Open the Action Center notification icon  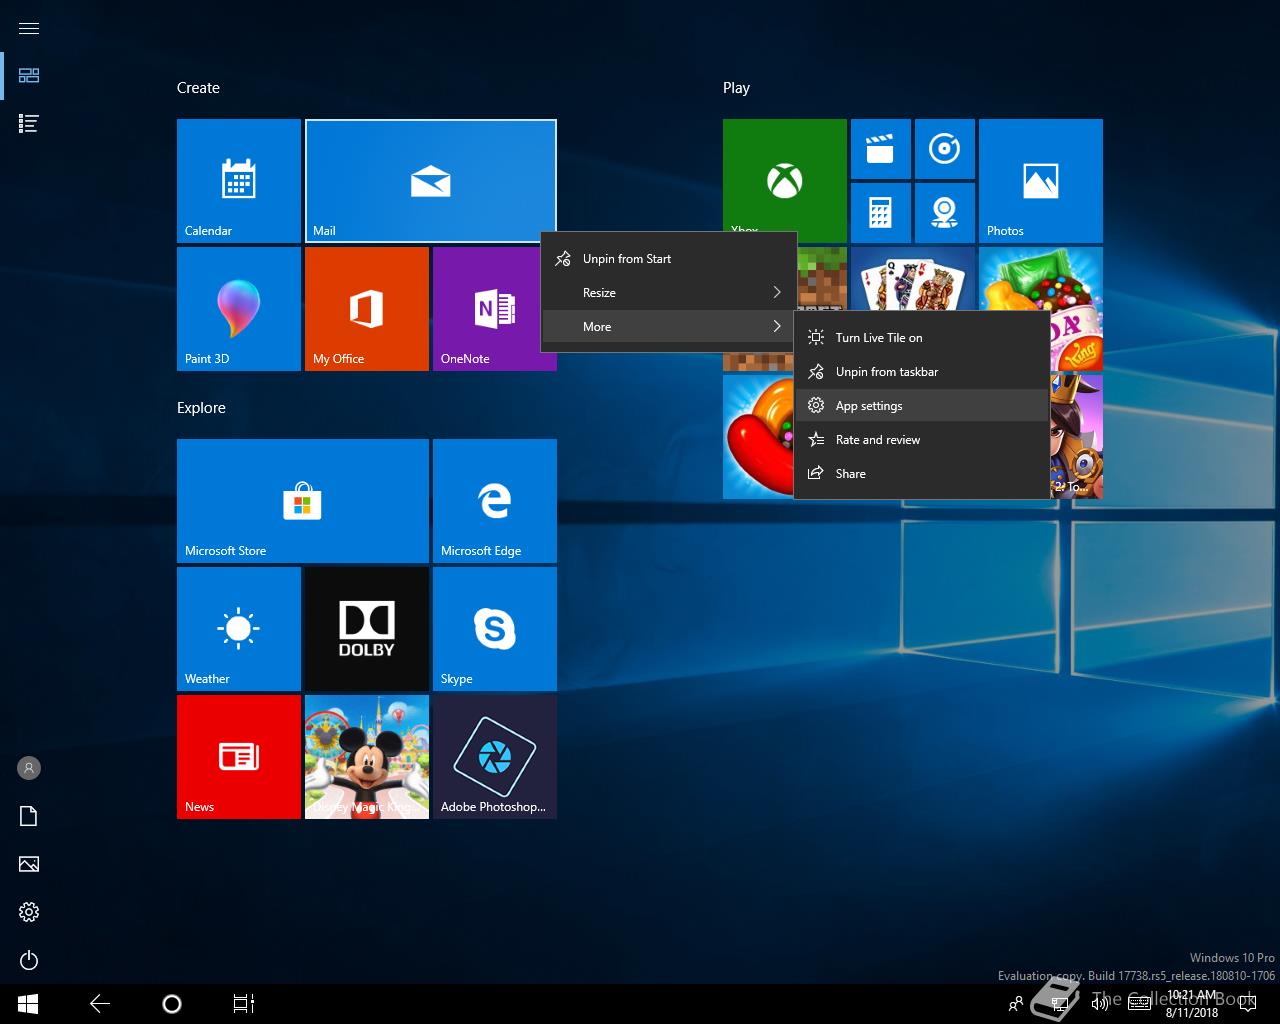(1250, 1004)
